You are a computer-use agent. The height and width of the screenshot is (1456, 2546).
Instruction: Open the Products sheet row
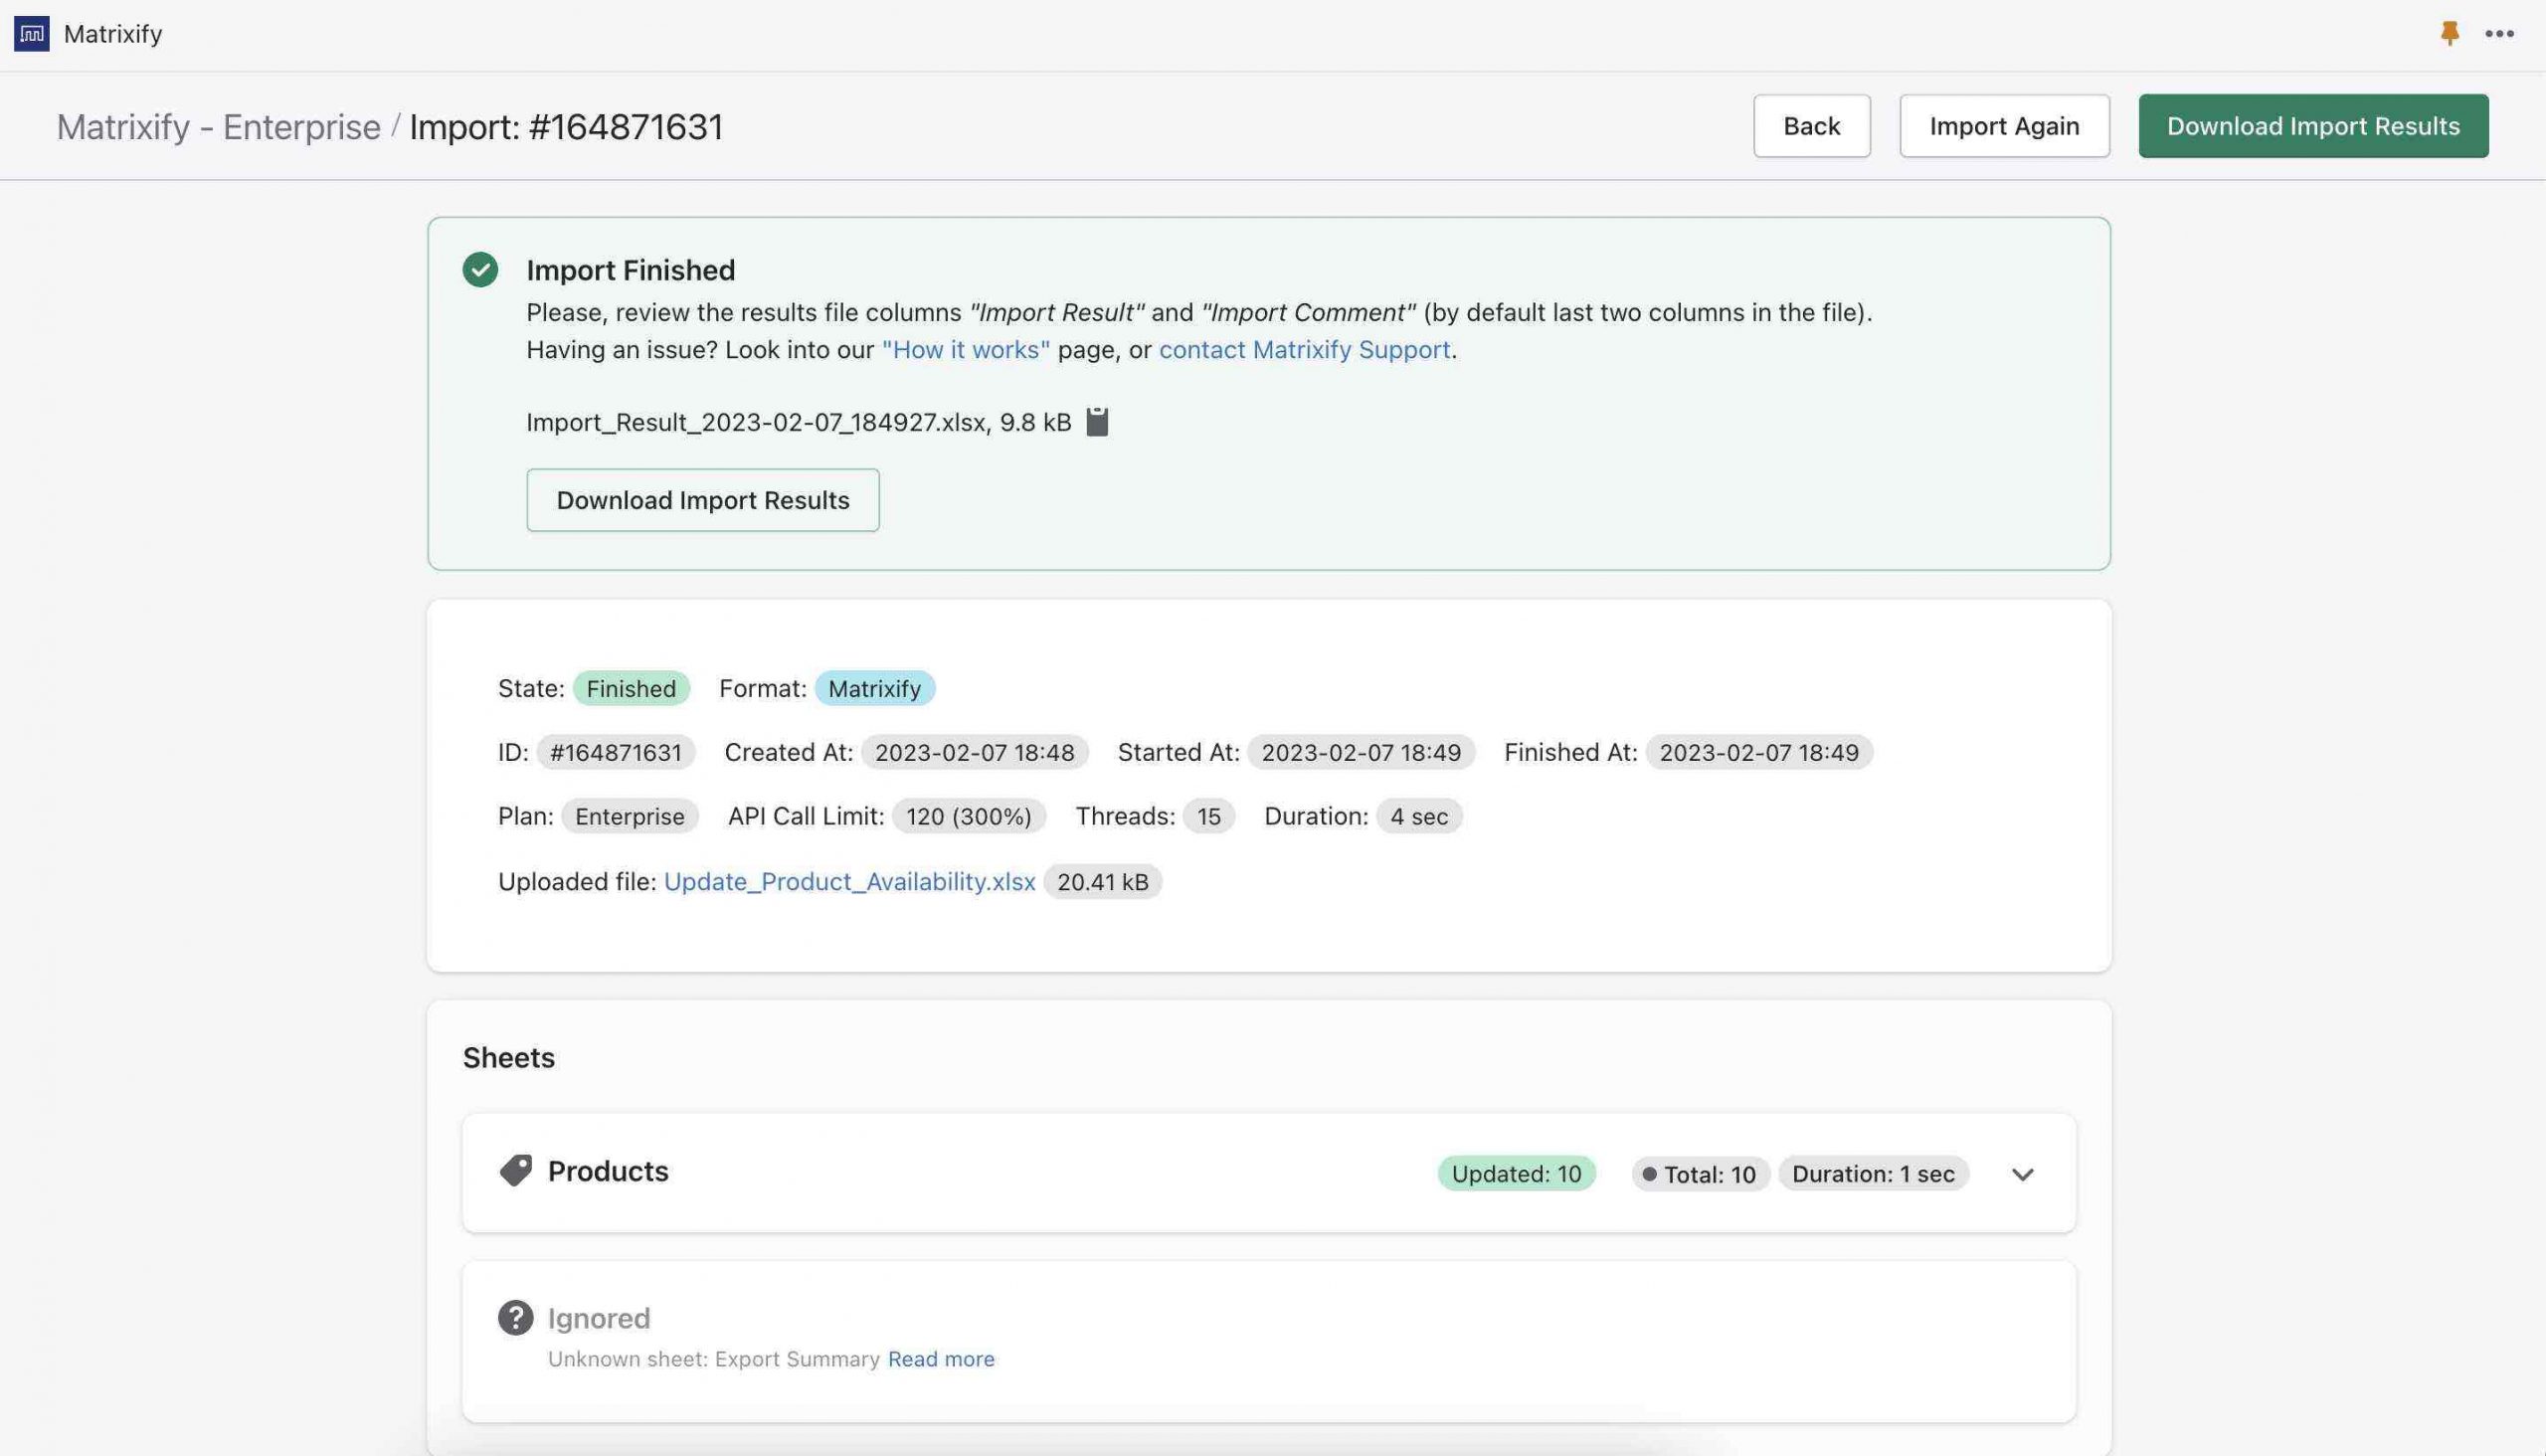pyautogui.click(x=1000, y=1172)
